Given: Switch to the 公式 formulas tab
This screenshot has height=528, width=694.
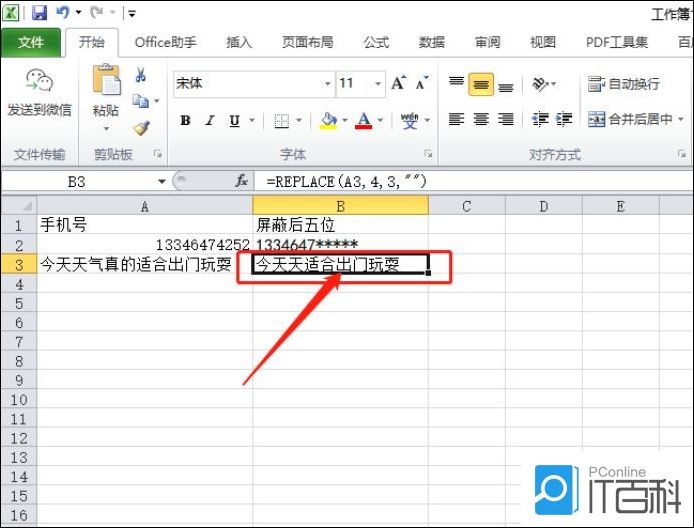Looking at the screenshot, I should [376, 42].
